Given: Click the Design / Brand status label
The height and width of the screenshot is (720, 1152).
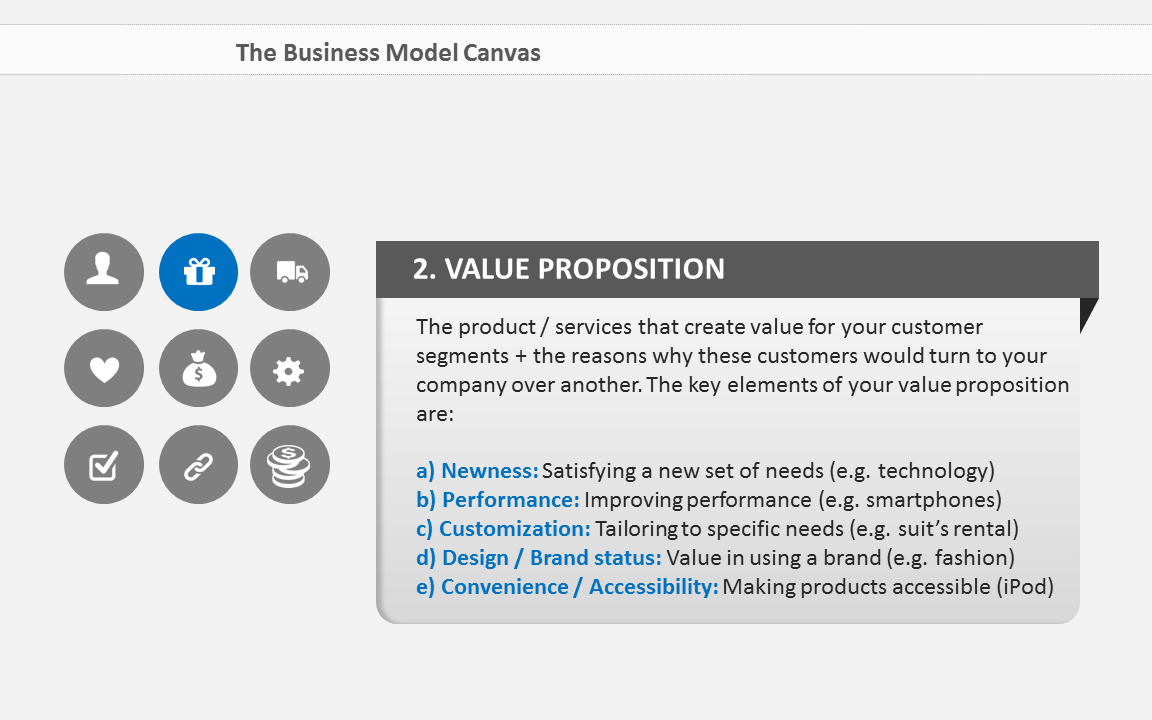Looking at the screenshot, I should tap(539, 558).
